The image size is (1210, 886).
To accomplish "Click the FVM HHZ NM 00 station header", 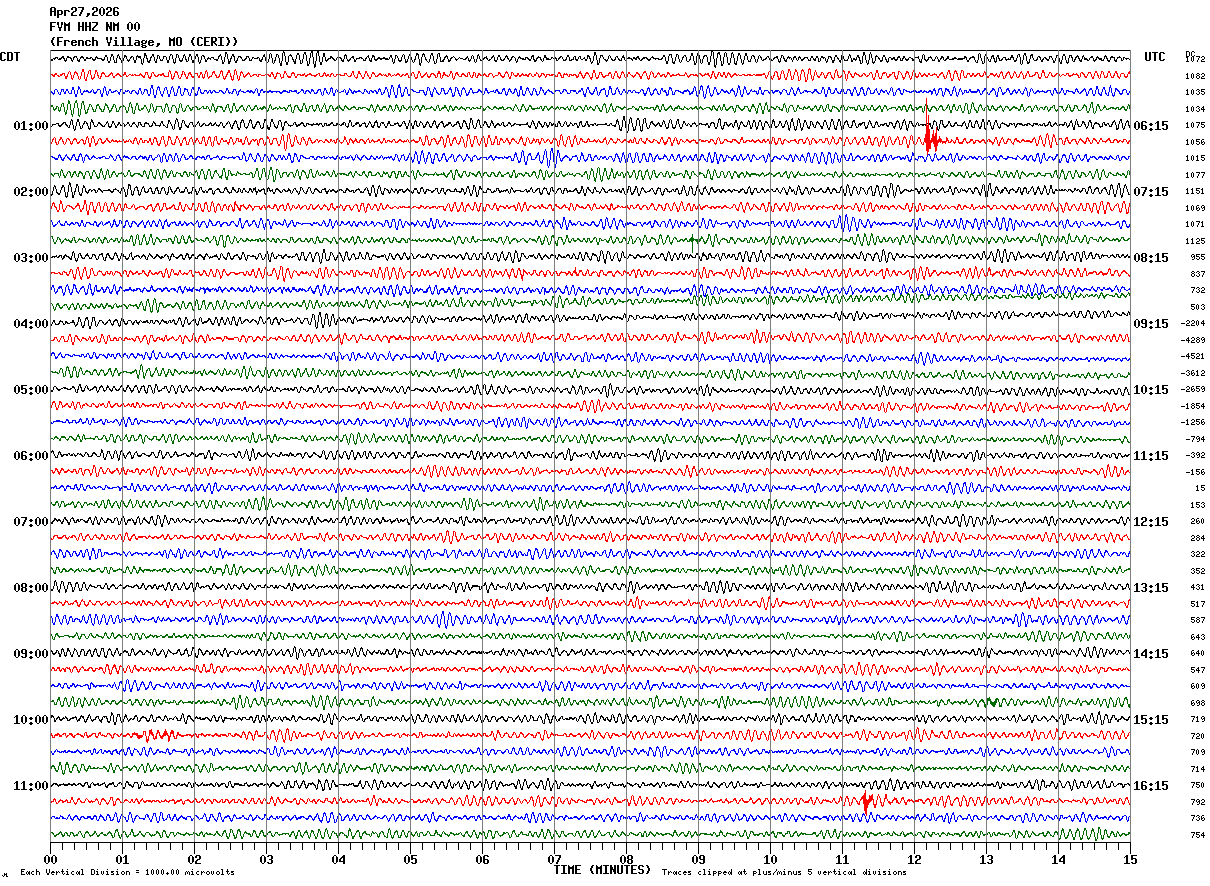I will coord(95,27).
